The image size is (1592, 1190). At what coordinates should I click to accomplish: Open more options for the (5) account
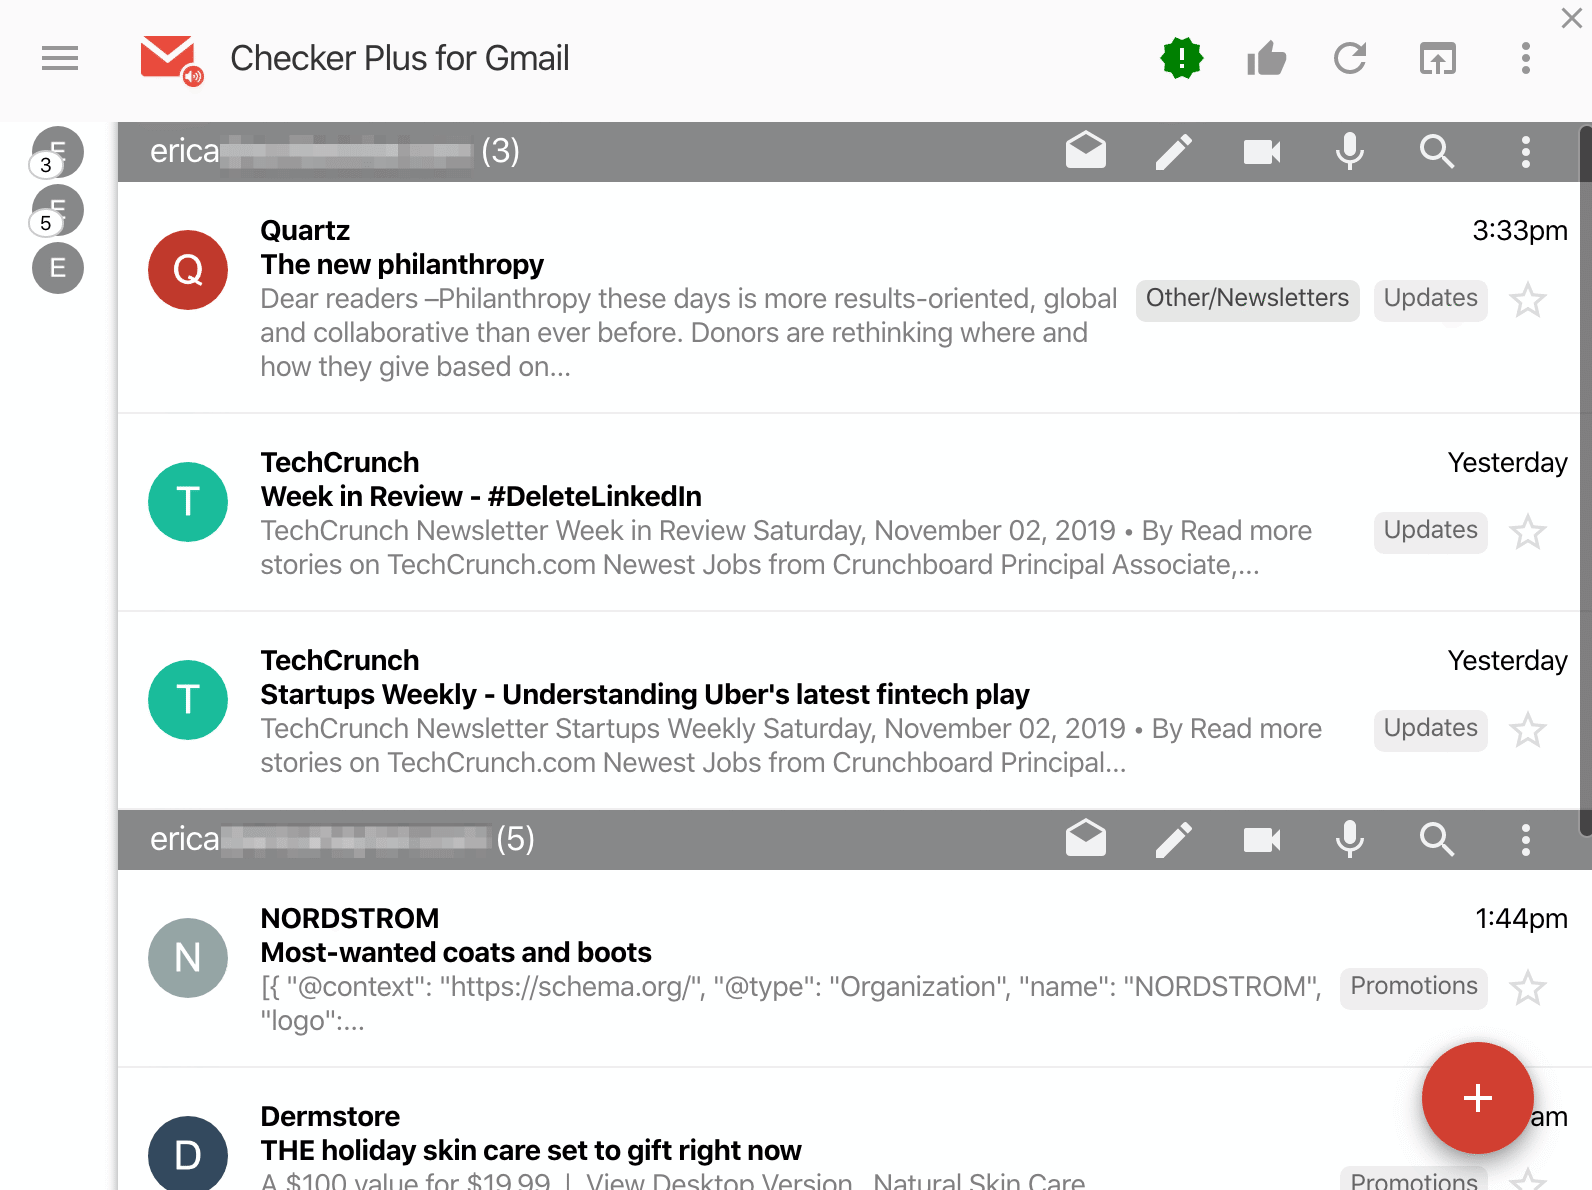pos(1525,840)
